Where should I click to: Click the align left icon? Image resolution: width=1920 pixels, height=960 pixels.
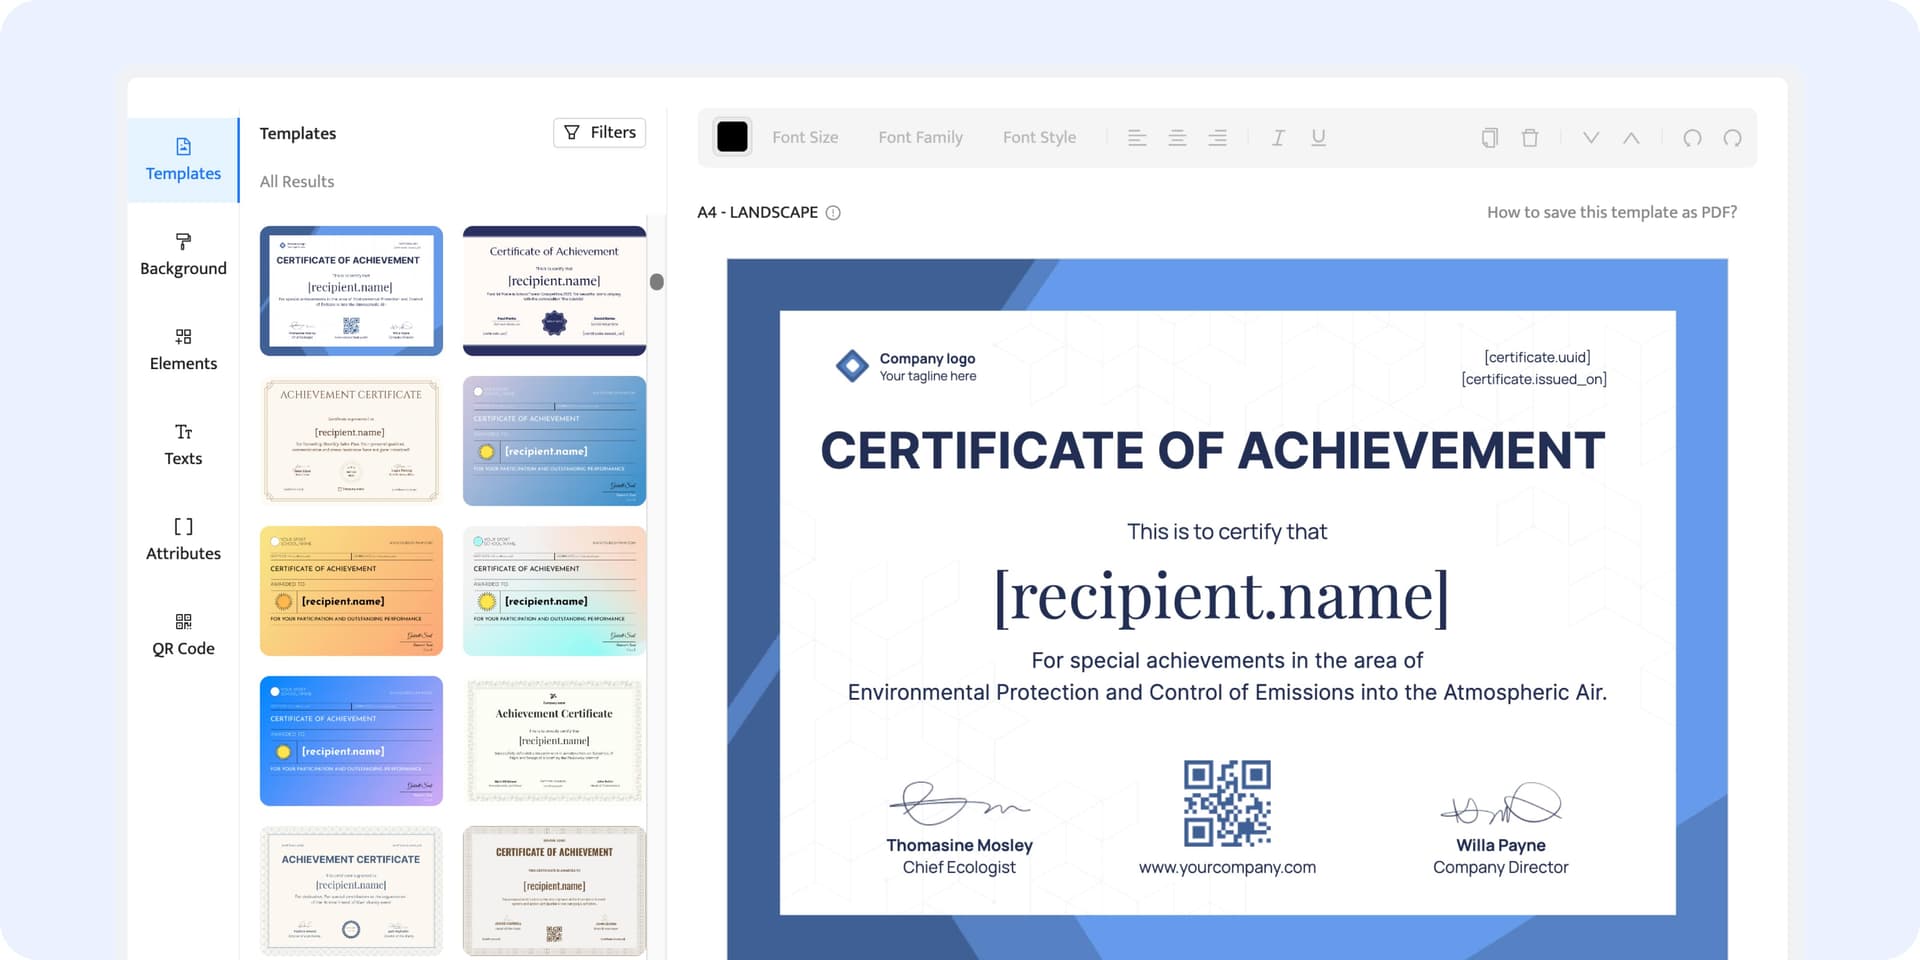pos(1137,138)
